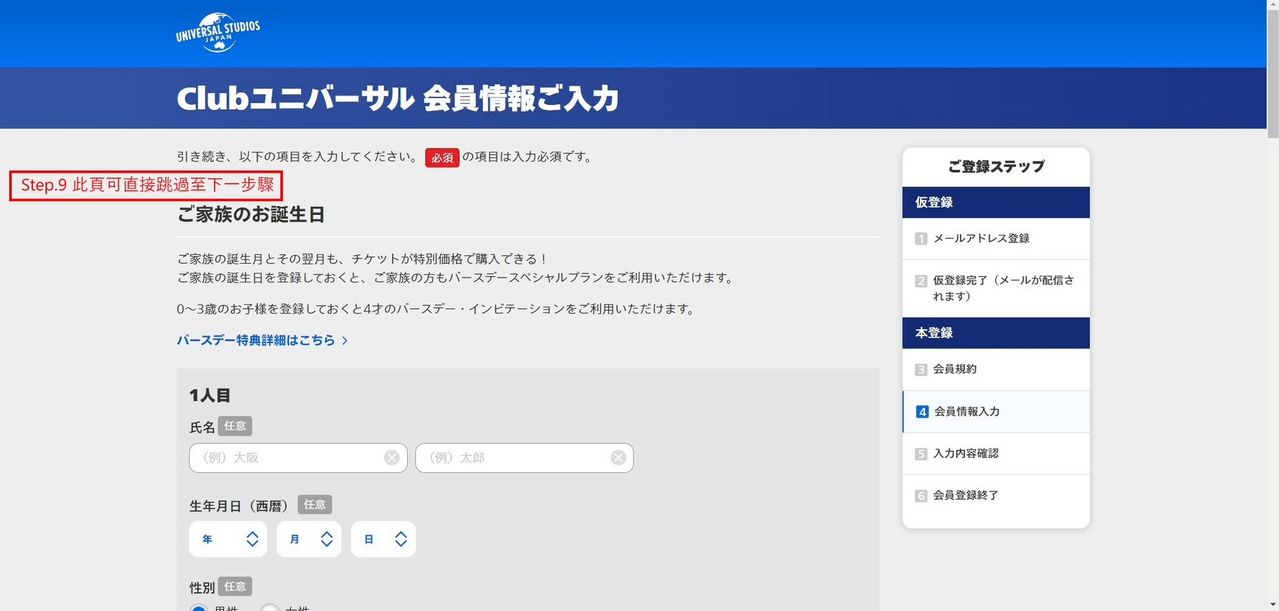Click the ご登録ステップ title
Image resolution: width=1279 pixels, height=611 pixels.
click(995, 167)
